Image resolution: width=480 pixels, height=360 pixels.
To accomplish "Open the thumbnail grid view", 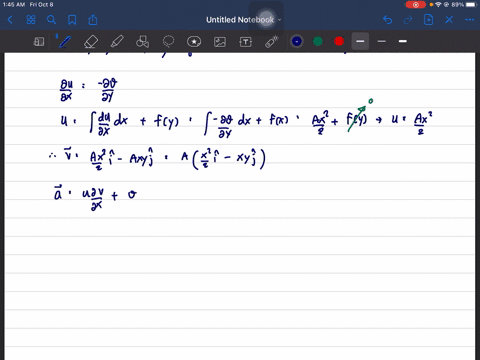I will click(31, 20).
